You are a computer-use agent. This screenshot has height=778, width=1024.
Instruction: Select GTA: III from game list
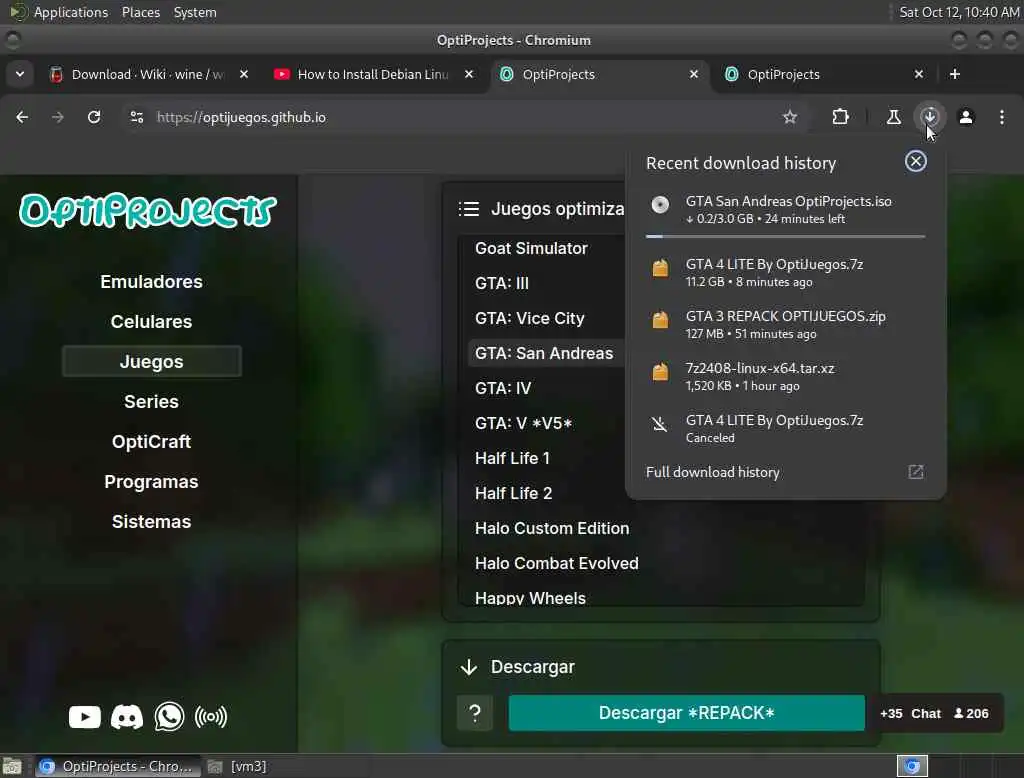pos(502,283)
